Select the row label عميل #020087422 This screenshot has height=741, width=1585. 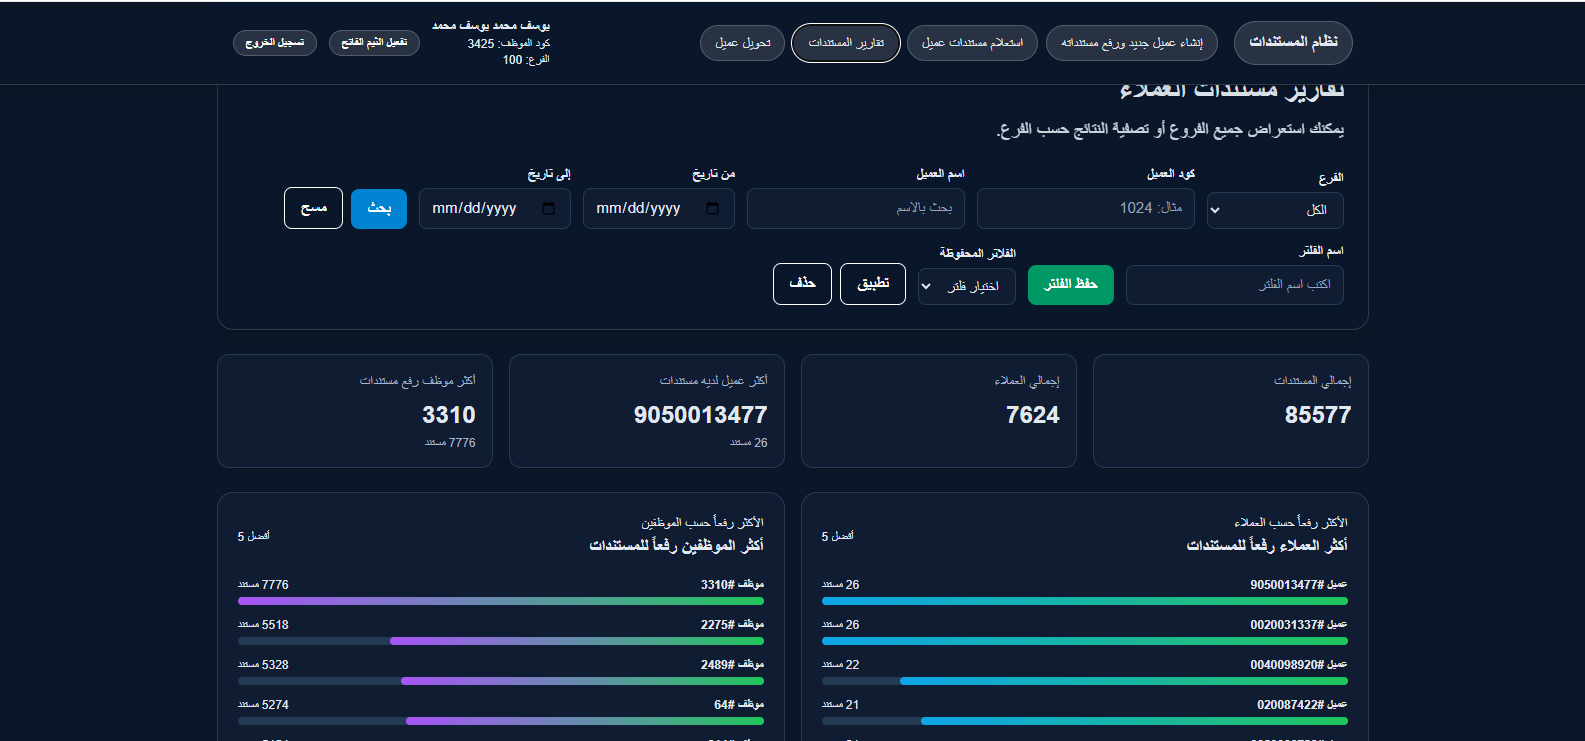[1302, 705]
